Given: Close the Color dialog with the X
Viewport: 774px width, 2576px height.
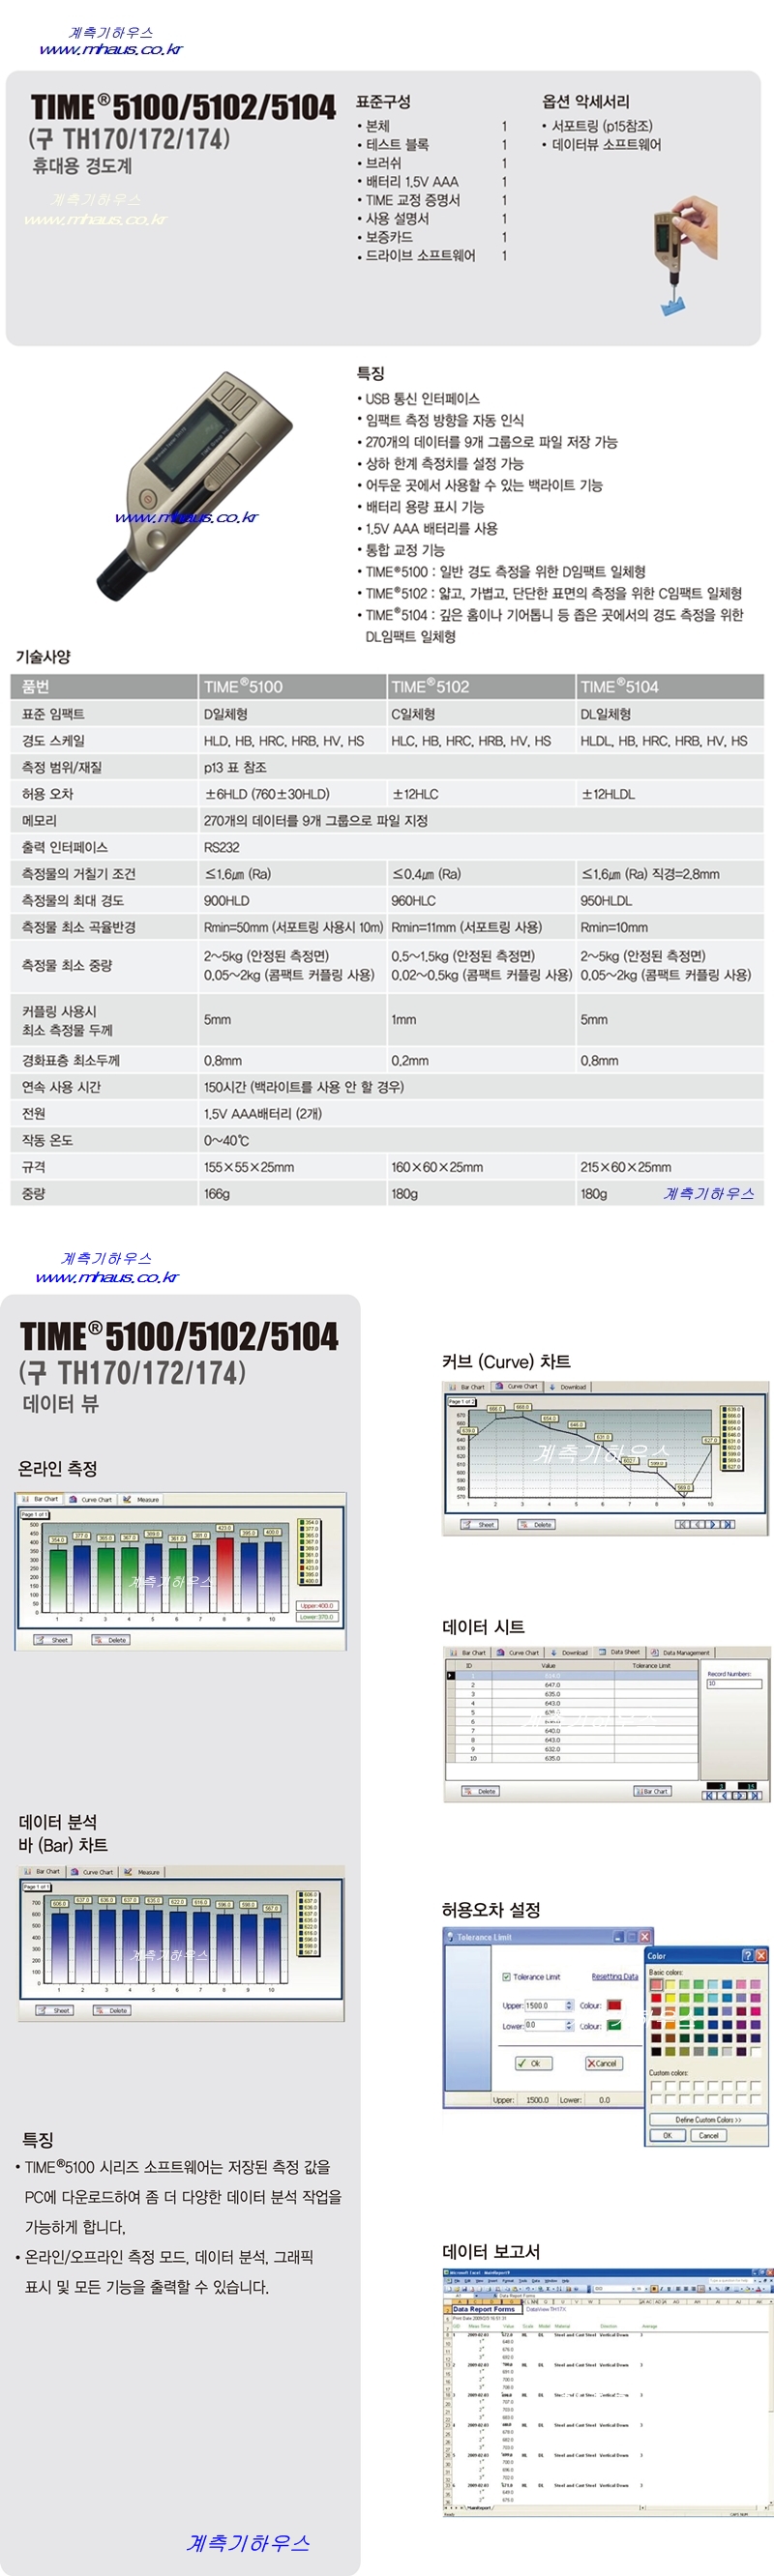Looking at the screenshot, I should tap(760, 1955).
